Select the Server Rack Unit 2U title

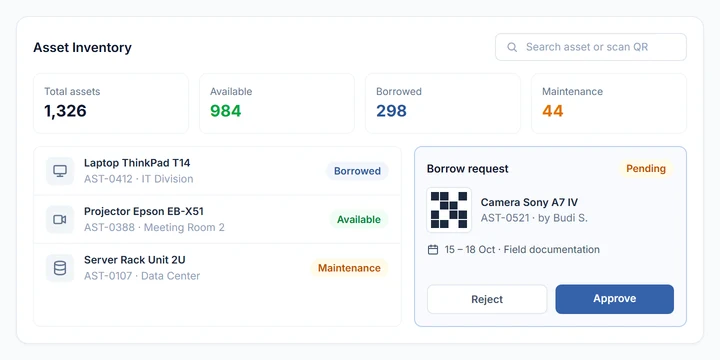[135, 260]
